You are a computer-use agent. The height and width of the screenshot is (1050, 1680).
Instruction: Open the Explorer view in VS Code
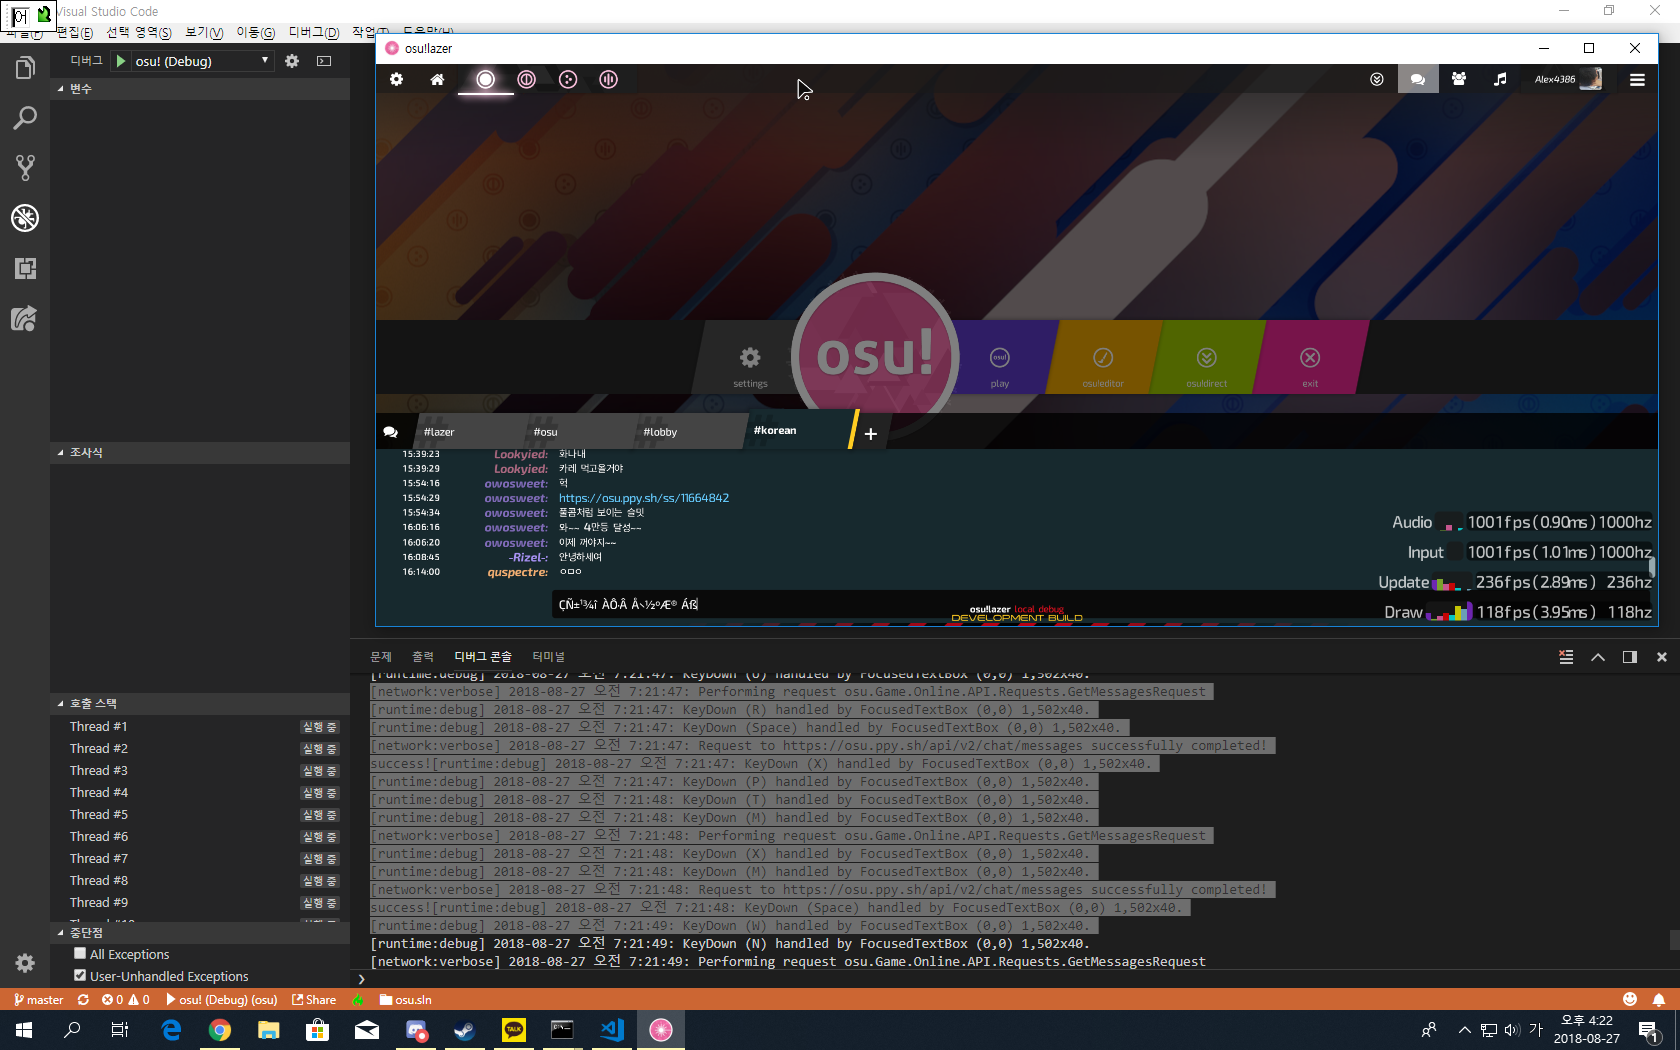[x=25, y=68]
